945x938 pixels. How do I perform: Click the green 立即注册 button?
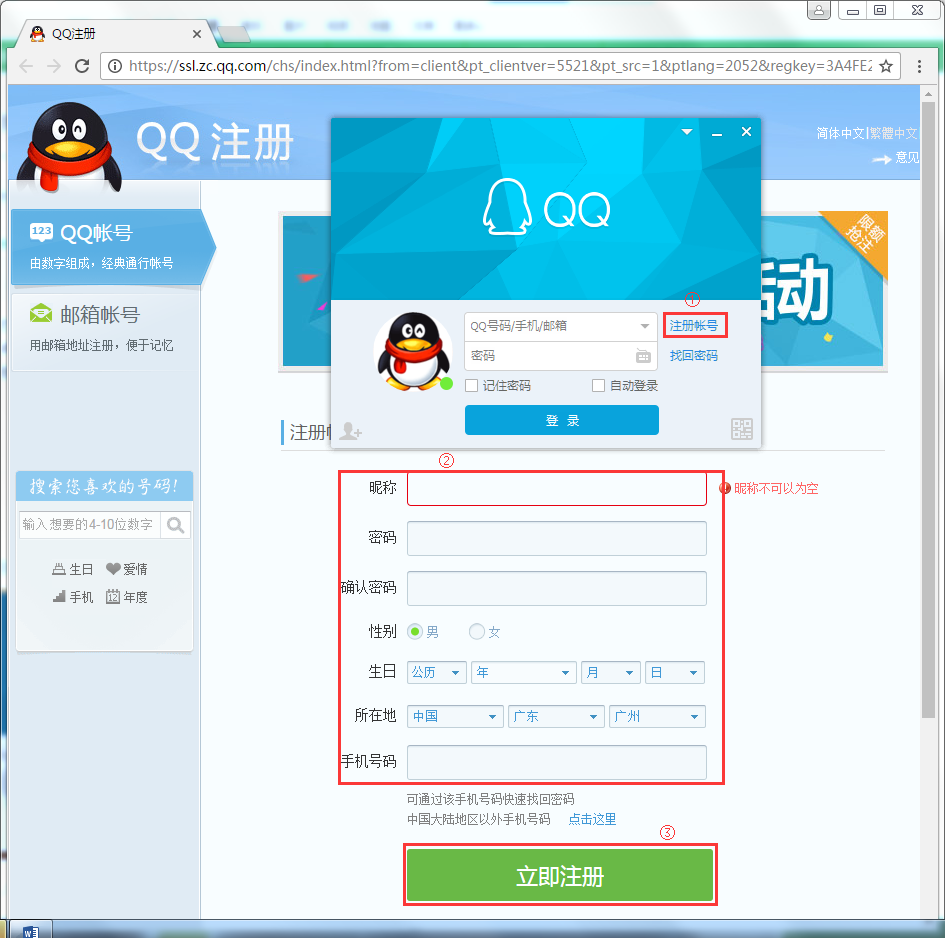[559, 877]
